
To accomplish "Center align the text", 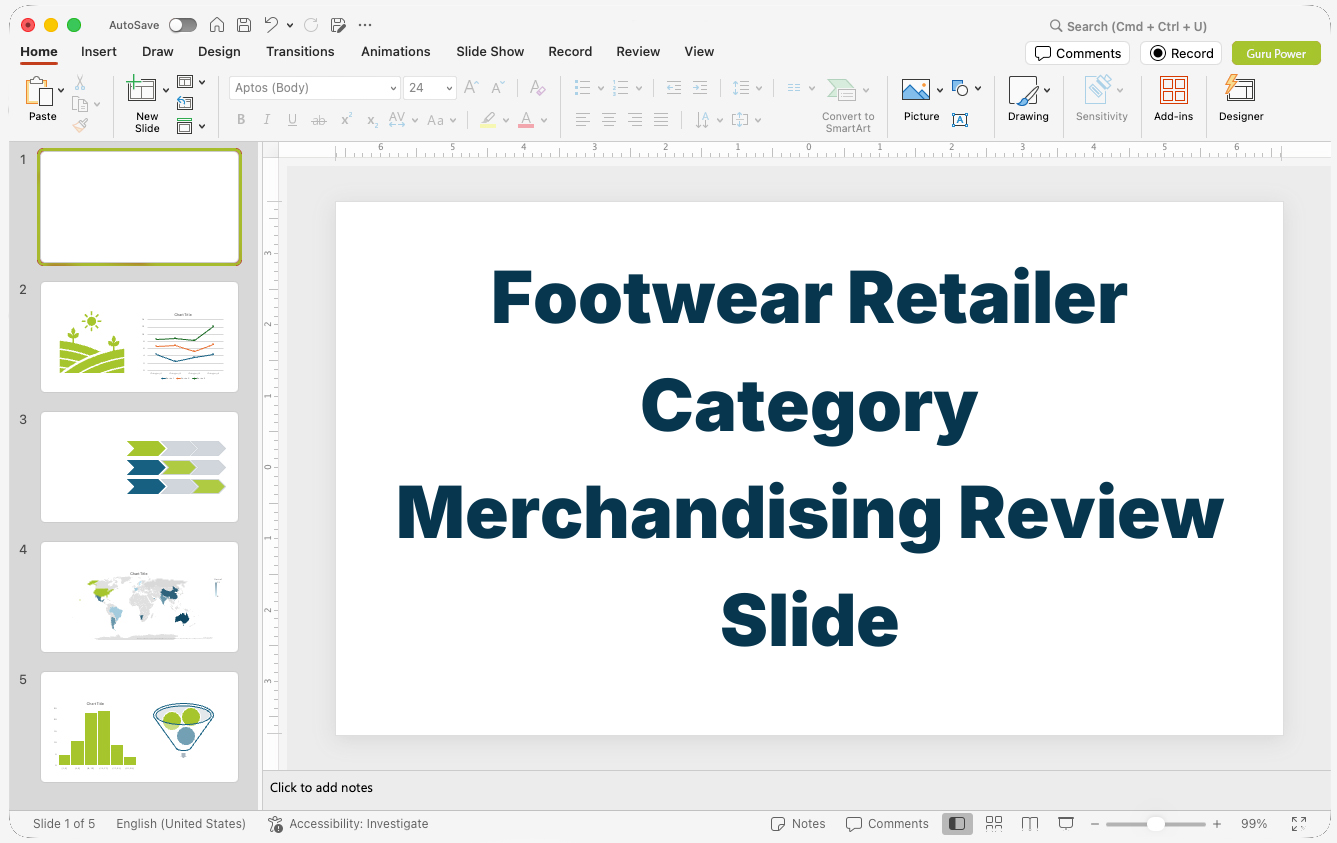I will pyautogui.click(x=609, y=120).
